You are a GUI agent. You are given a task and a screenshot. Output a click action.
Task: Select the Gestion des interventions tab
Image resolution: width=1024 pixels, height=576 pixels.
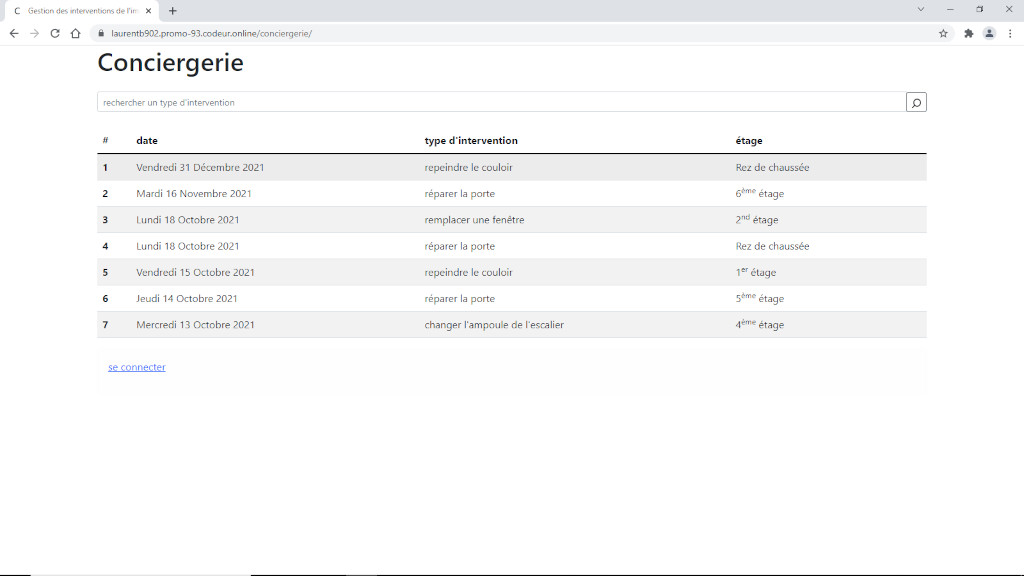[80, 11]
